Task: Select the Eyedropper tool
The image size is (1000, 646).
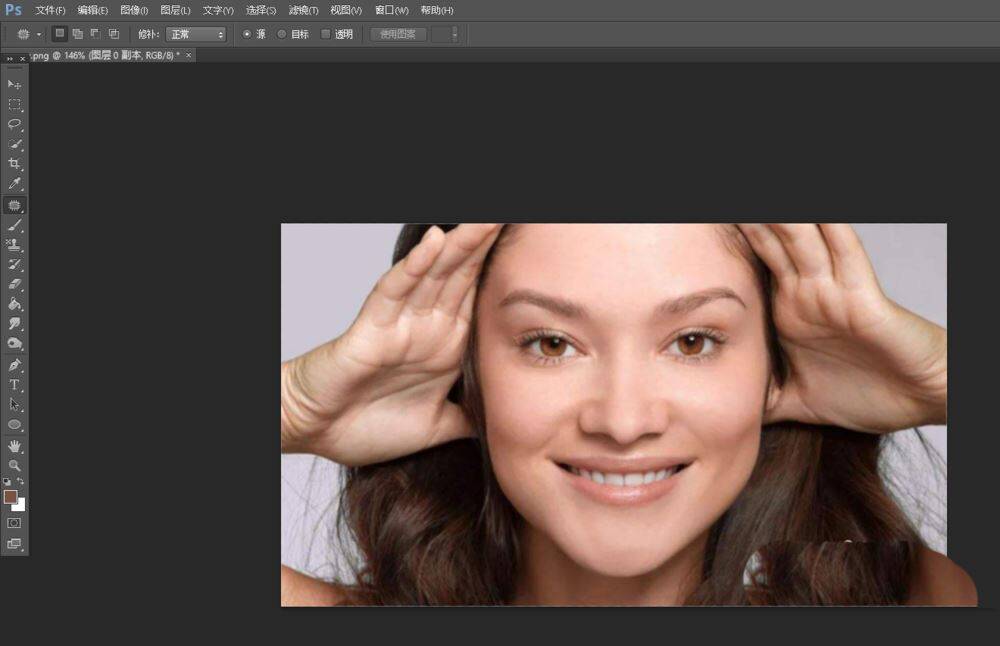Action: pos(14,184)
